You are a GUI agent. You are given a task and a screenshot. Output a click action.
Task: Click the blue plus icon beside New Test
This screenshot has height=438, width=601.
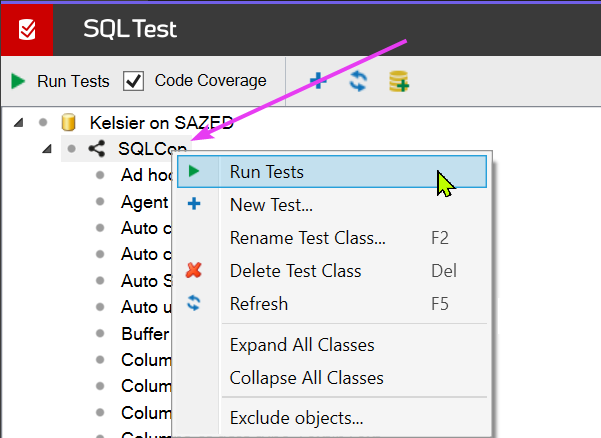click(x=194, y=203)
